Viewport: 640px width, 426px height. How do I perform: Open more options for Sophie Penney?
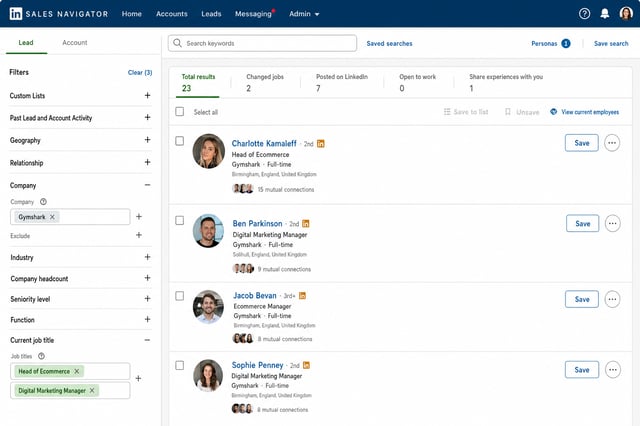click(x=613, y=370)
